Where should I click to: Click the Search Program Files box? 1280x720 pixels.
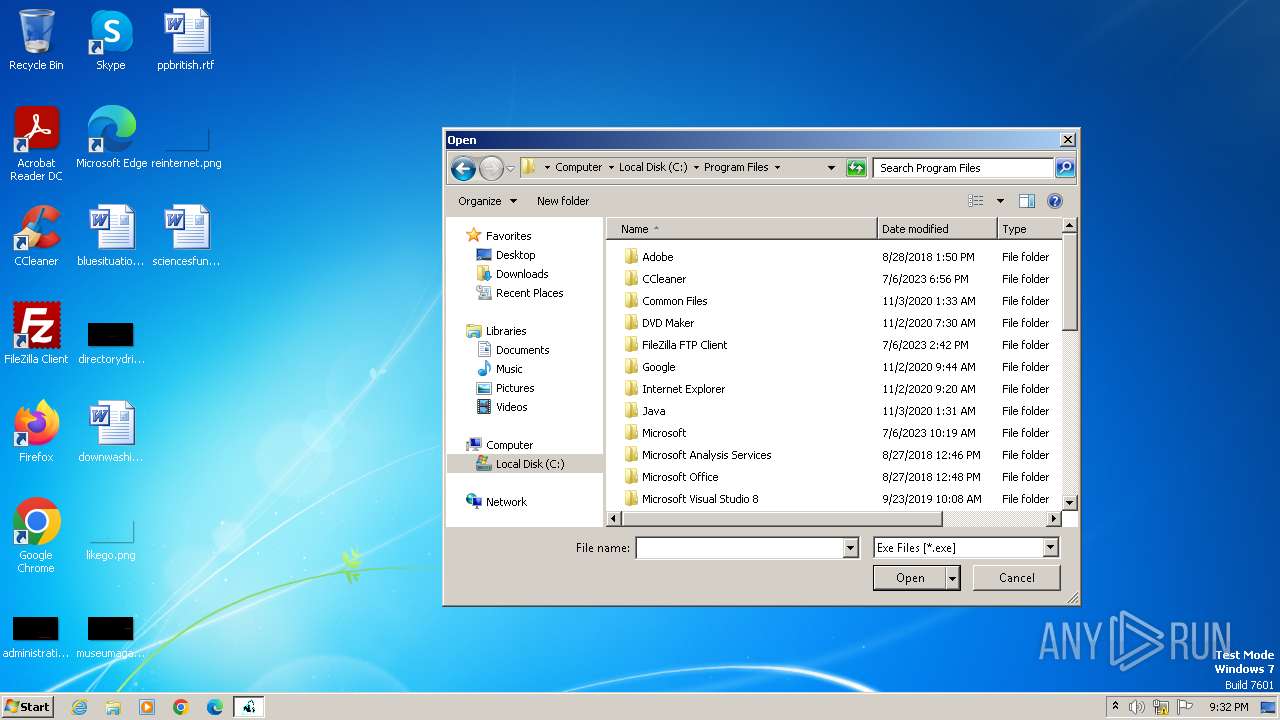(963, 168)
